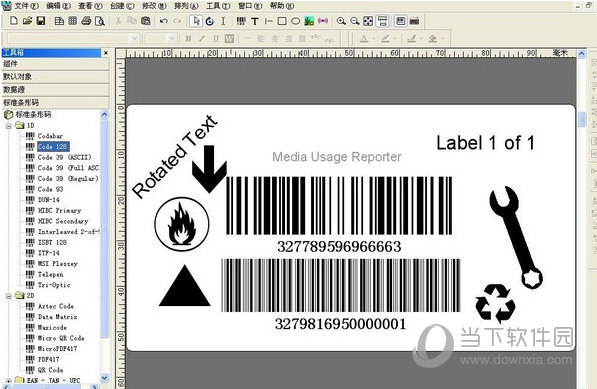The height and width of the screenshot is (389, 597).
Task: Zoom out with magnifier minus
Action: 354,21
